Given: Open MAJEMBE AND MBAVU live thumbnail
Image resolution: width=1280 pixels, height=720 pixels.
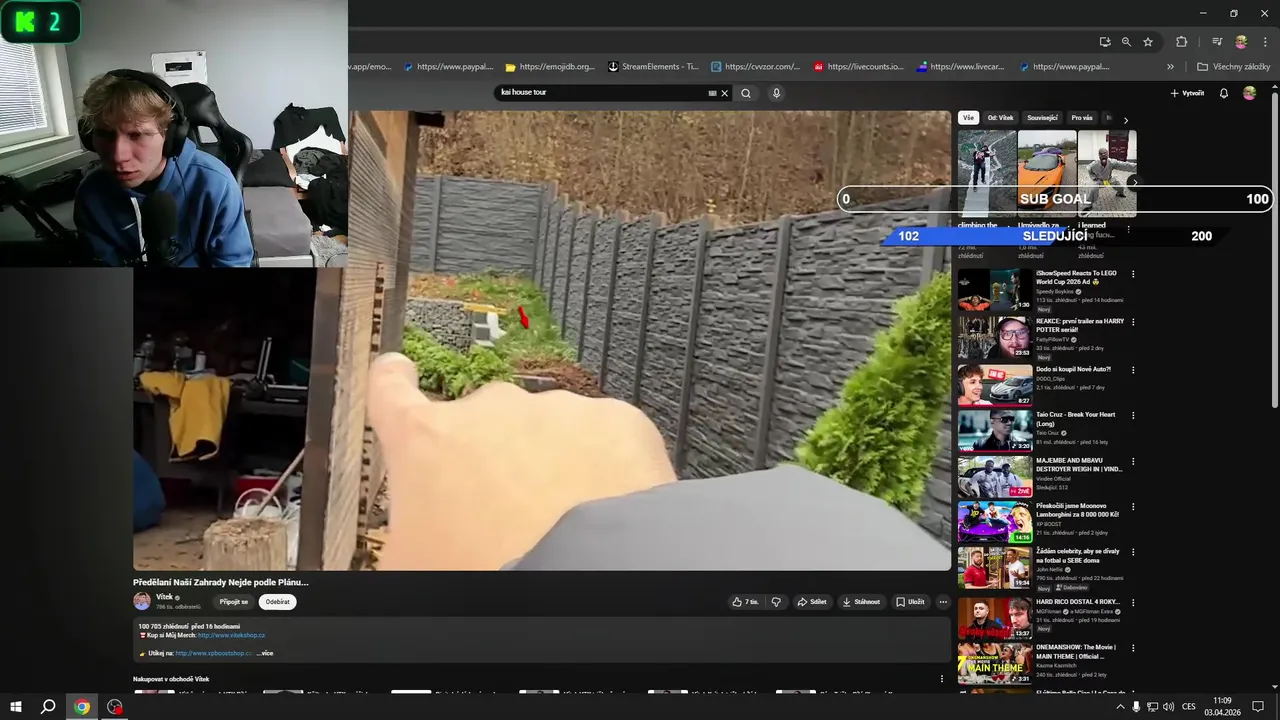Looking at the screenshot, I should pyautogui.click(x=995, y=477).
